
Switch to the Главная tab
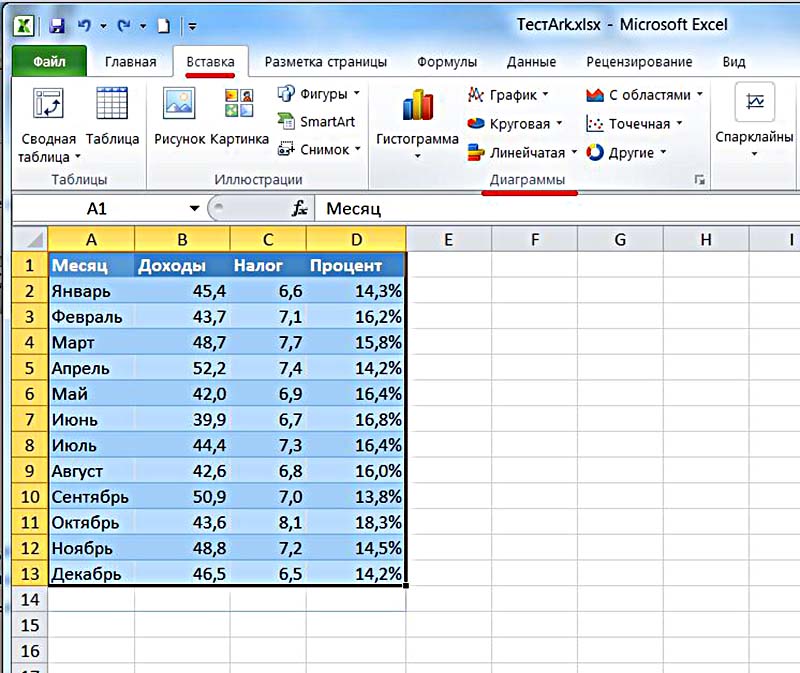[x=131, y=62]
